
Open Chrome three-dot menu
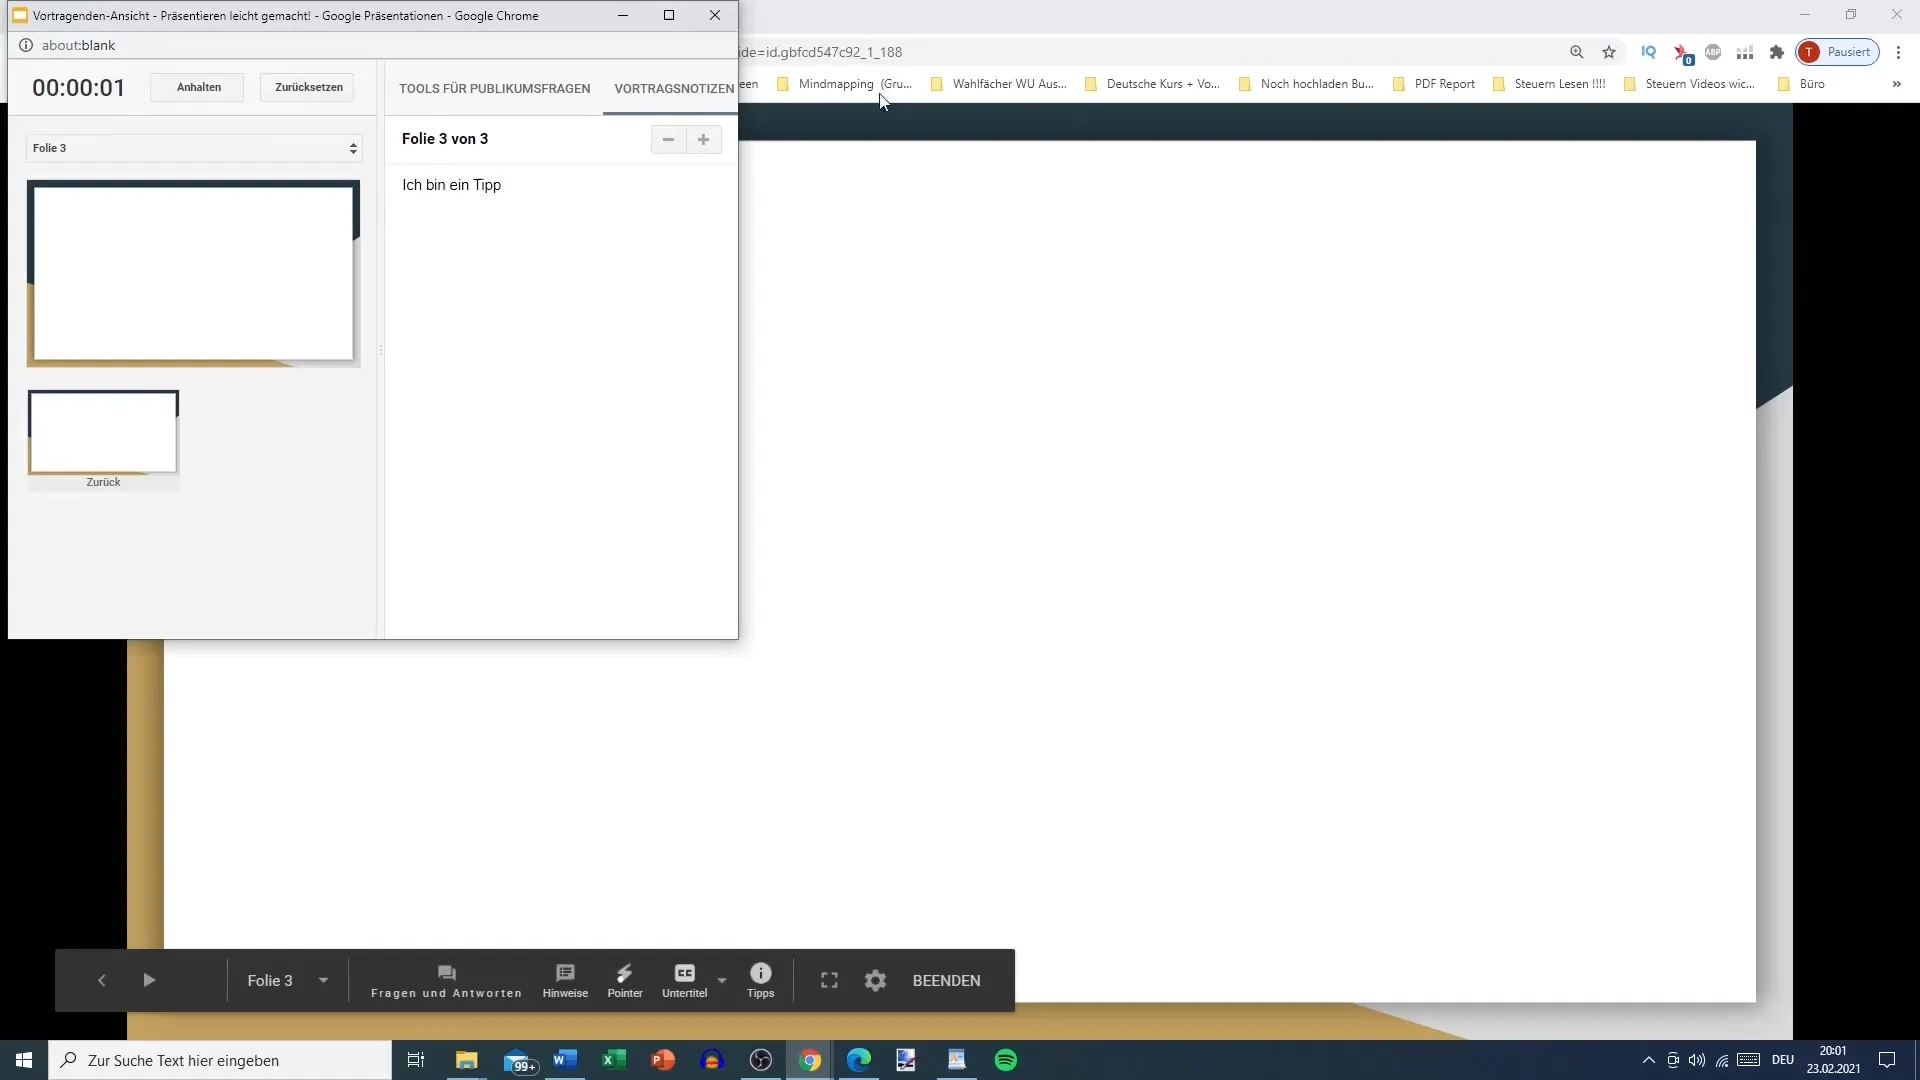pyautogui.click(x=1898, y=52)
